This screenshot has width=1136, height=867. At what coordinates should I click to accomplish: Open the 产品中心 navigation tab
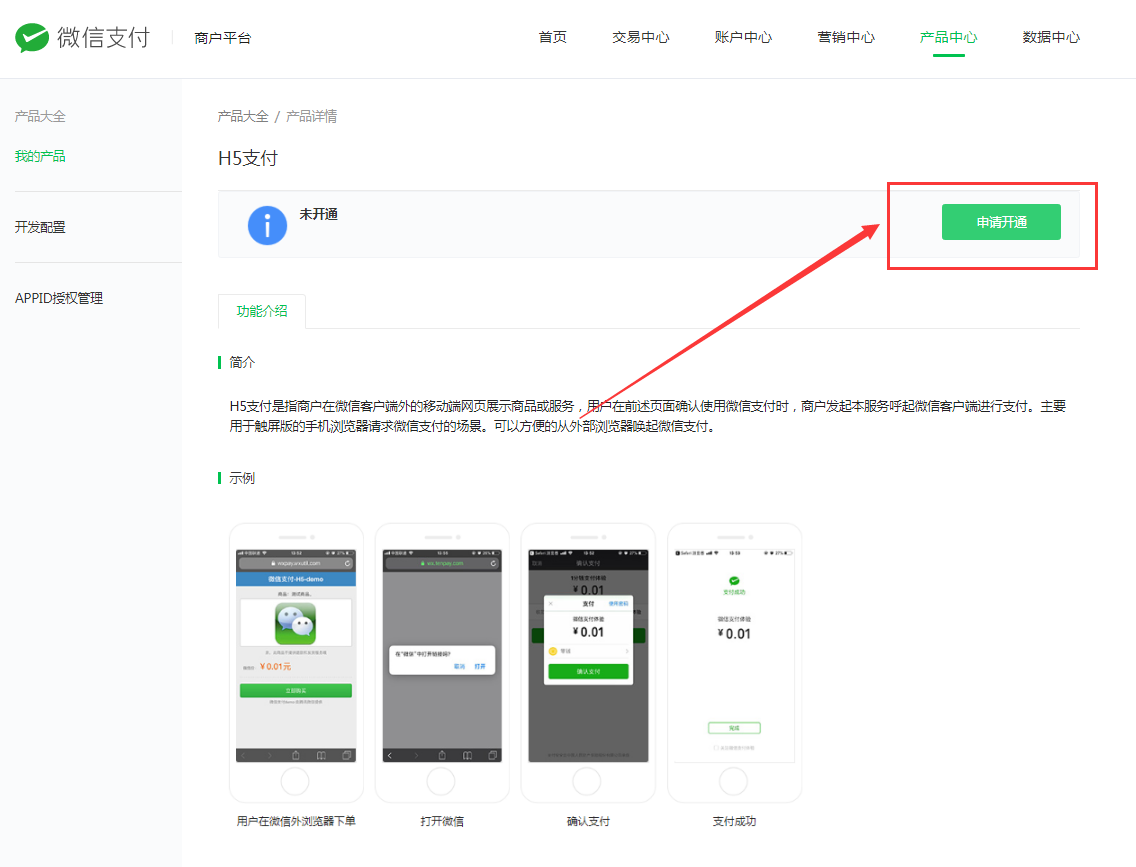tap(948, 37)
